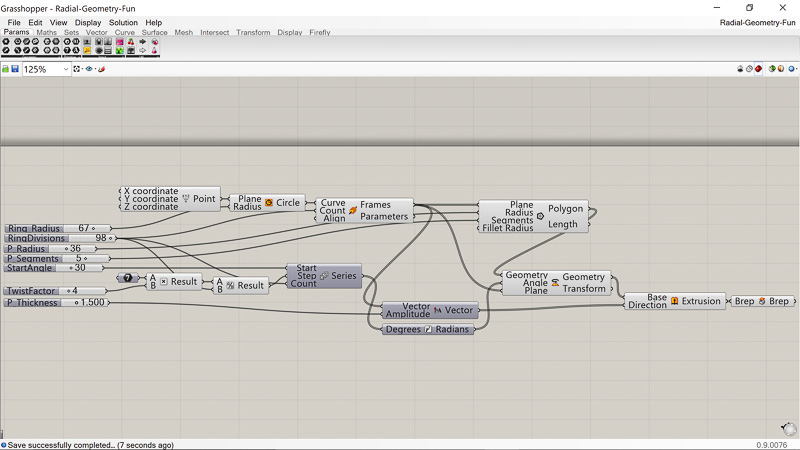Click the P_Radius slider handle at 36
The image size is (800, 450).
[x=66, y=248]
